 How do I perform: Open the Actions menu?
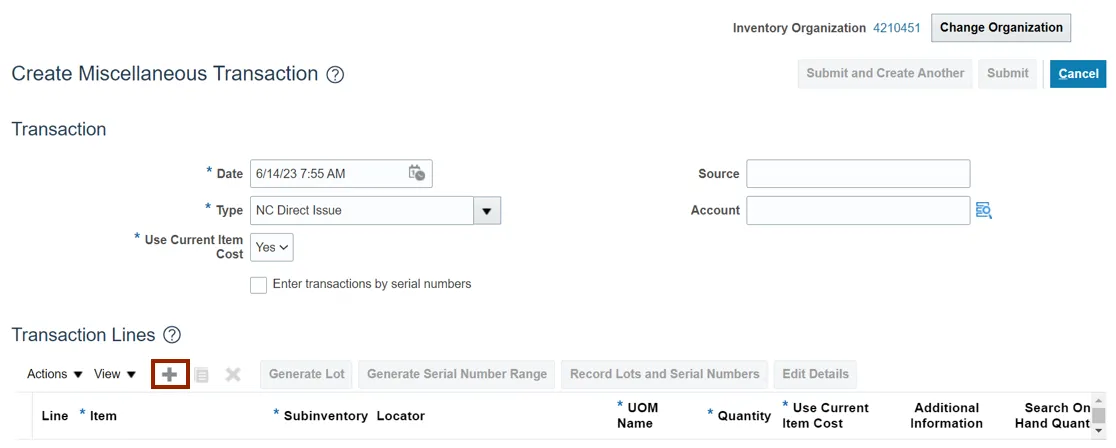(x=55, y=374)
